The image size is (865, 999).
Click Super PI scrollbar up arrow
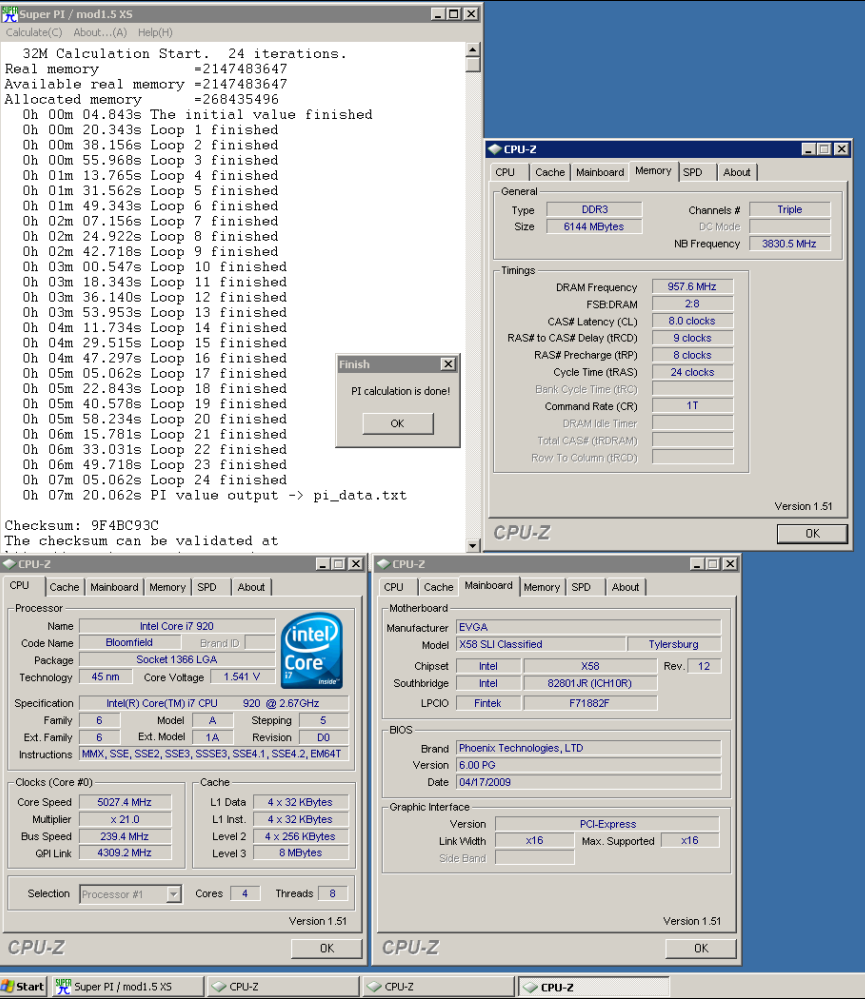[473, 50]
